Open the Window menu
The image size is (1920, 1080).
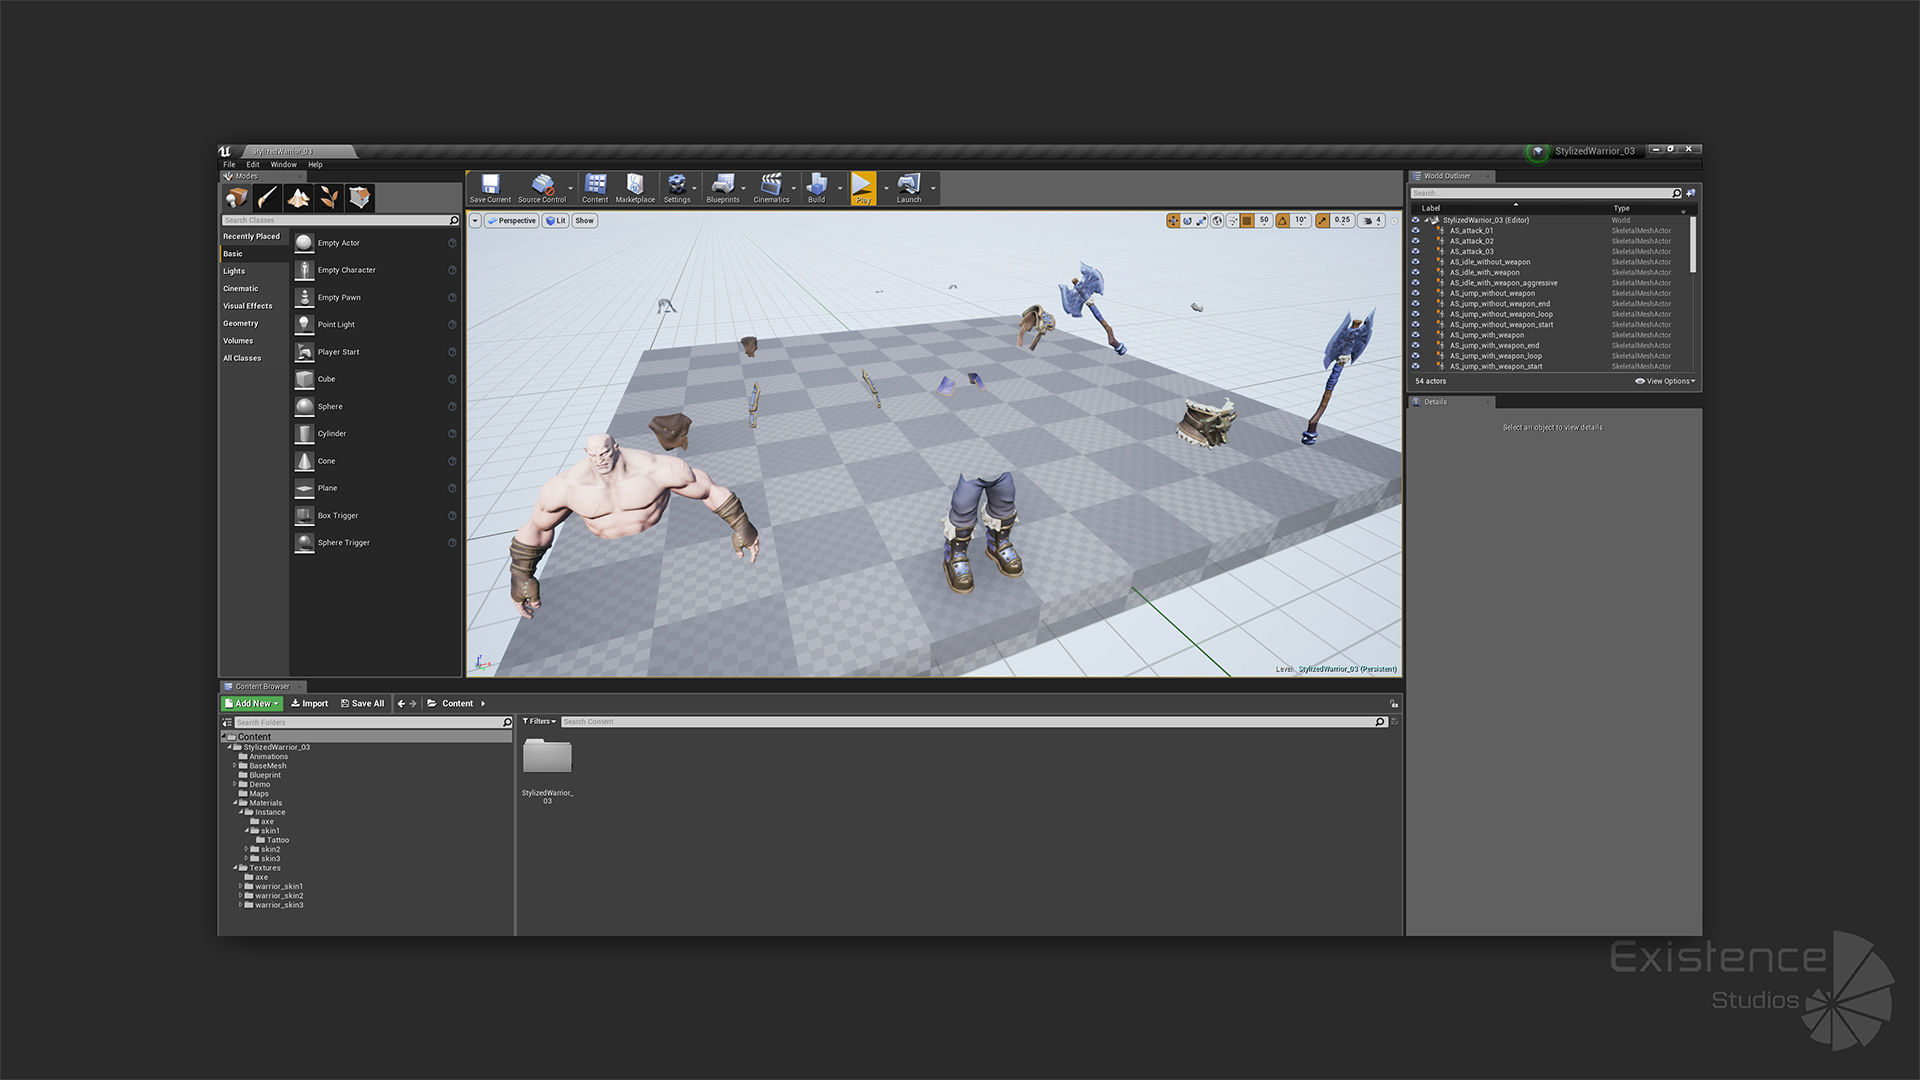pos(283,165)
